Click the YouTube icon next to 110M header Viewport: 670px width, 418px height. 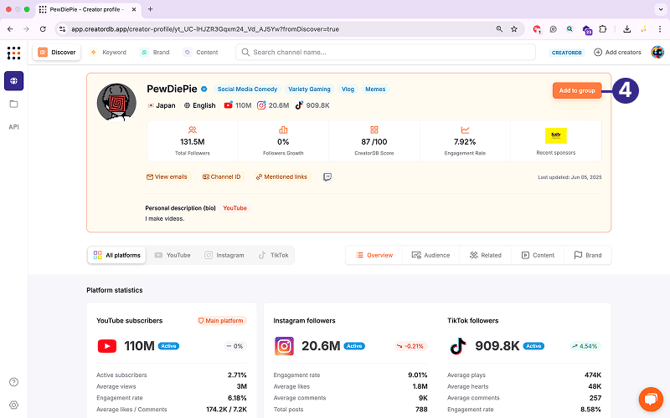click(228, 105)
